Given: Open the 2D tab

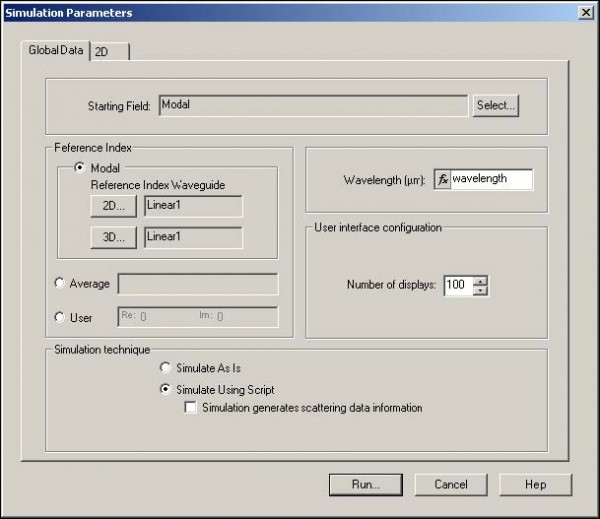Looking at the screenshot, I should pos(109,51).
